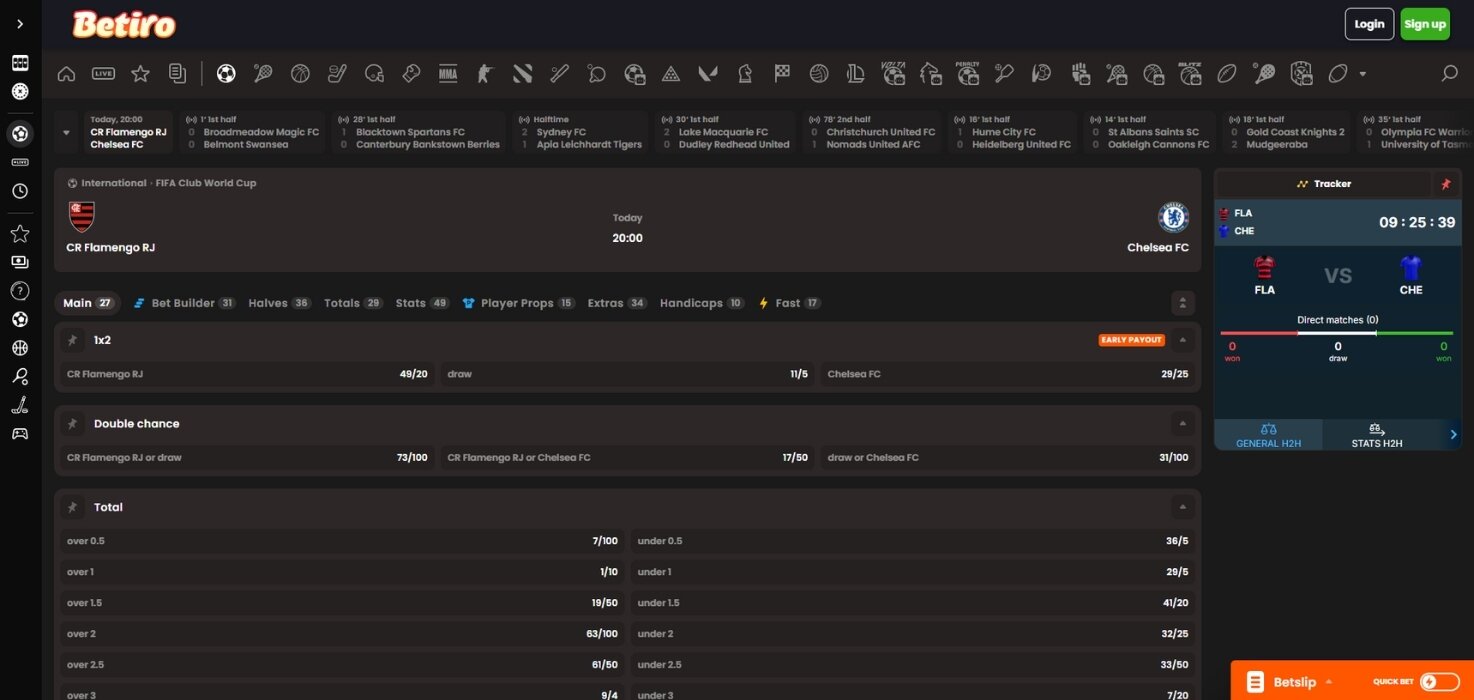Image resolution: width=1474 pixels, height=700 pixels.
Task: Pin the 1x2 market
Action: pos(72,340)
